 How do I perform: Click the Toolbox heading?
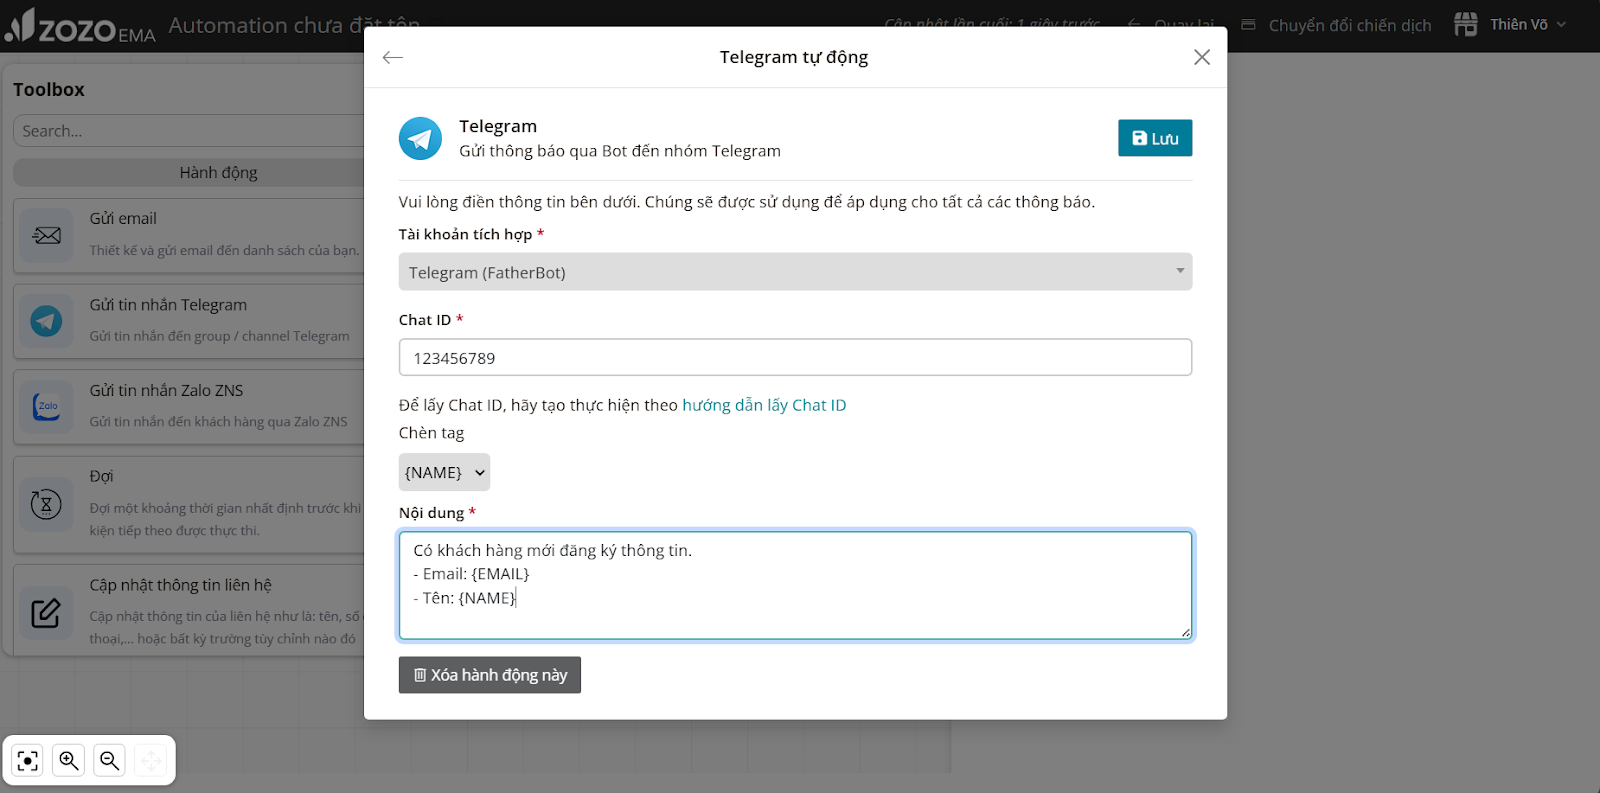coord(49,89)
